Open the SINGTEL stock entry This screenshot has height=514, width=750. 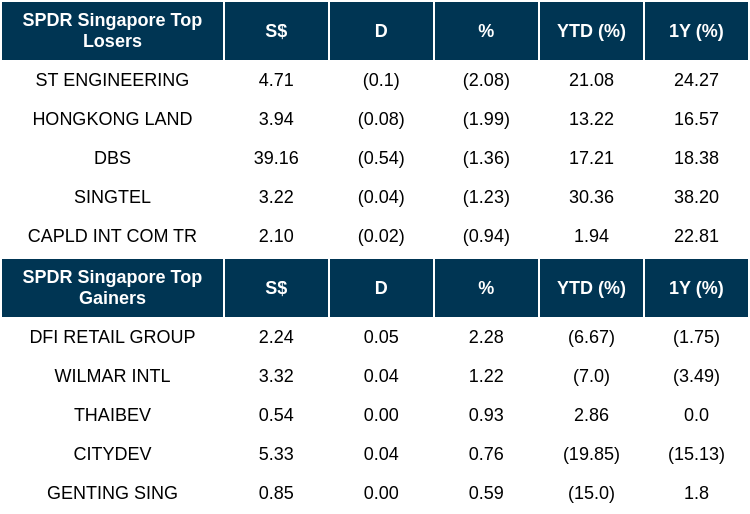(112, 197)
